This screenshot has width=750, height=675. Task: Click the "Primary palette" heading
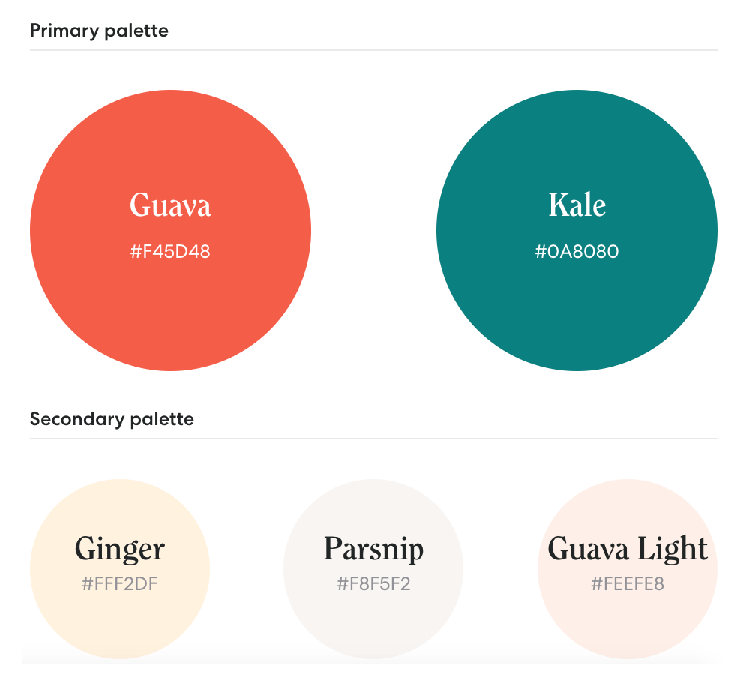tap(99, 31)
